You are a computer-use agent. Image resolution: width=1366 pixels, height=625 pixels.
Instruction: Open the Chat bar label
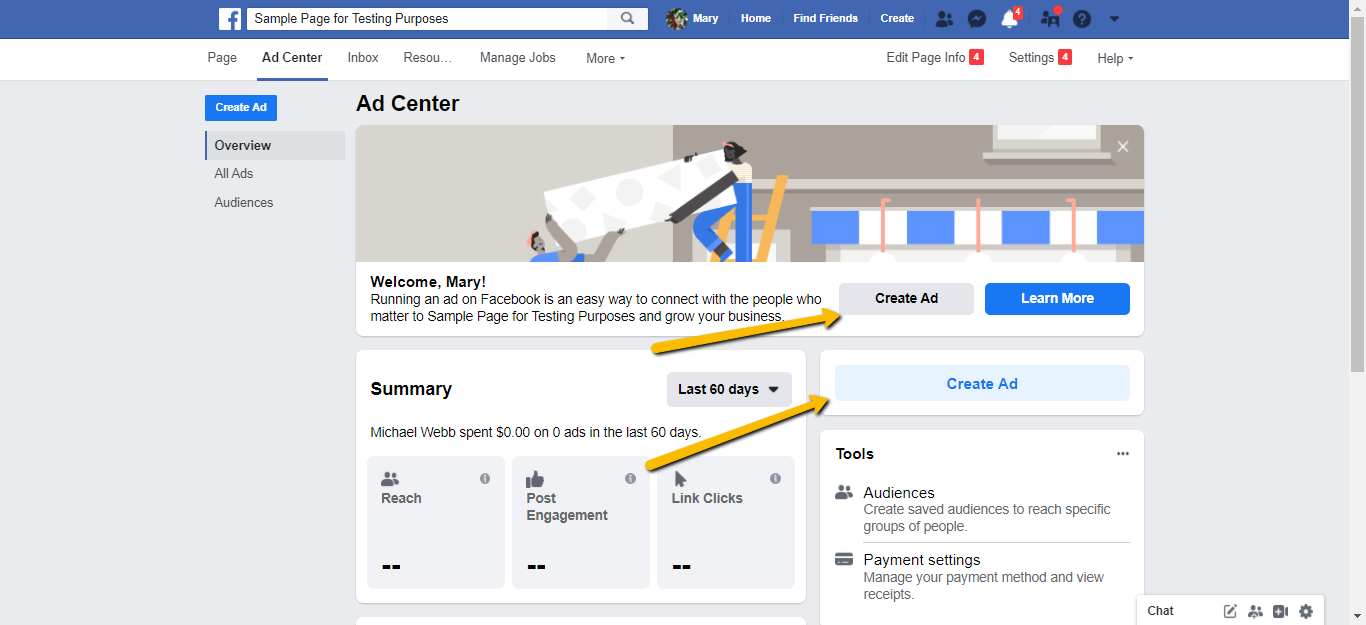(x=1161, y=611)
